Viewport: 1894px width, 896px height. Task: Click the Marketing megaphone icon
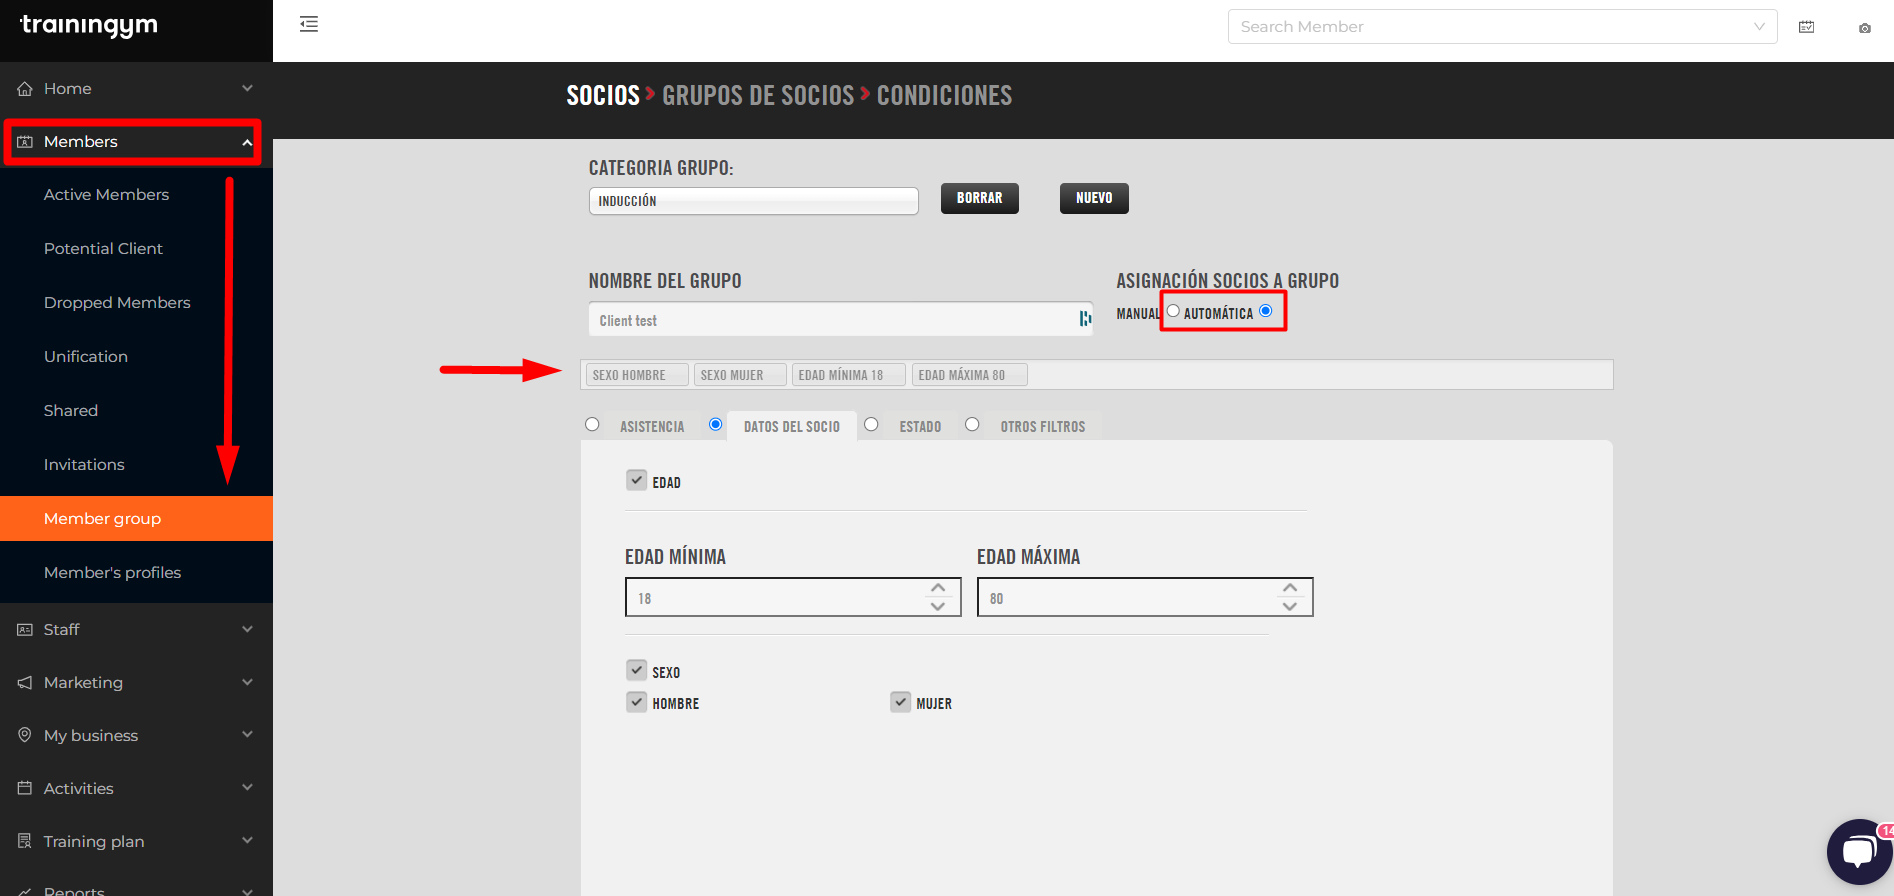pyautogui.click(x=25, y=682)
